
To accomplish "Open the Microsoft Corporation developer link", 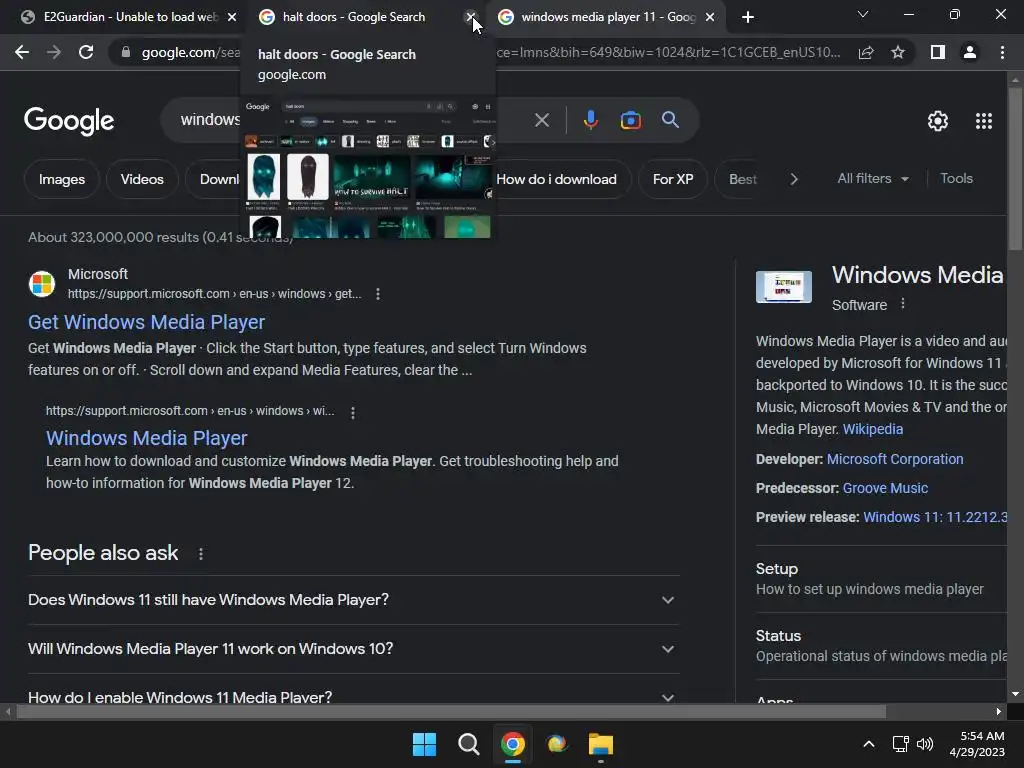I will 895,459.
